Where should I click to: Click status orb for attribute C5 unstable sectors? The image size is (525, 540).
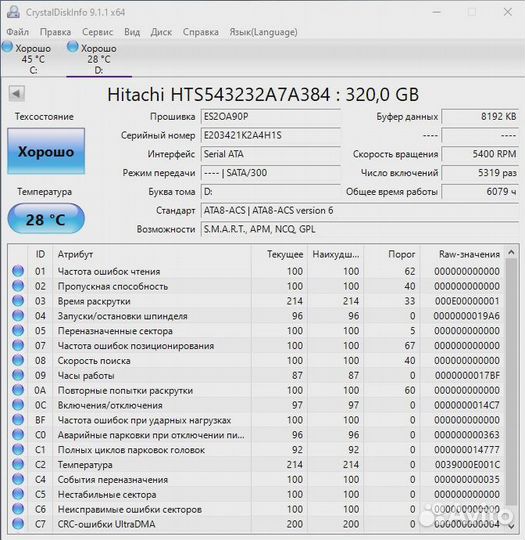click(18, 494)
